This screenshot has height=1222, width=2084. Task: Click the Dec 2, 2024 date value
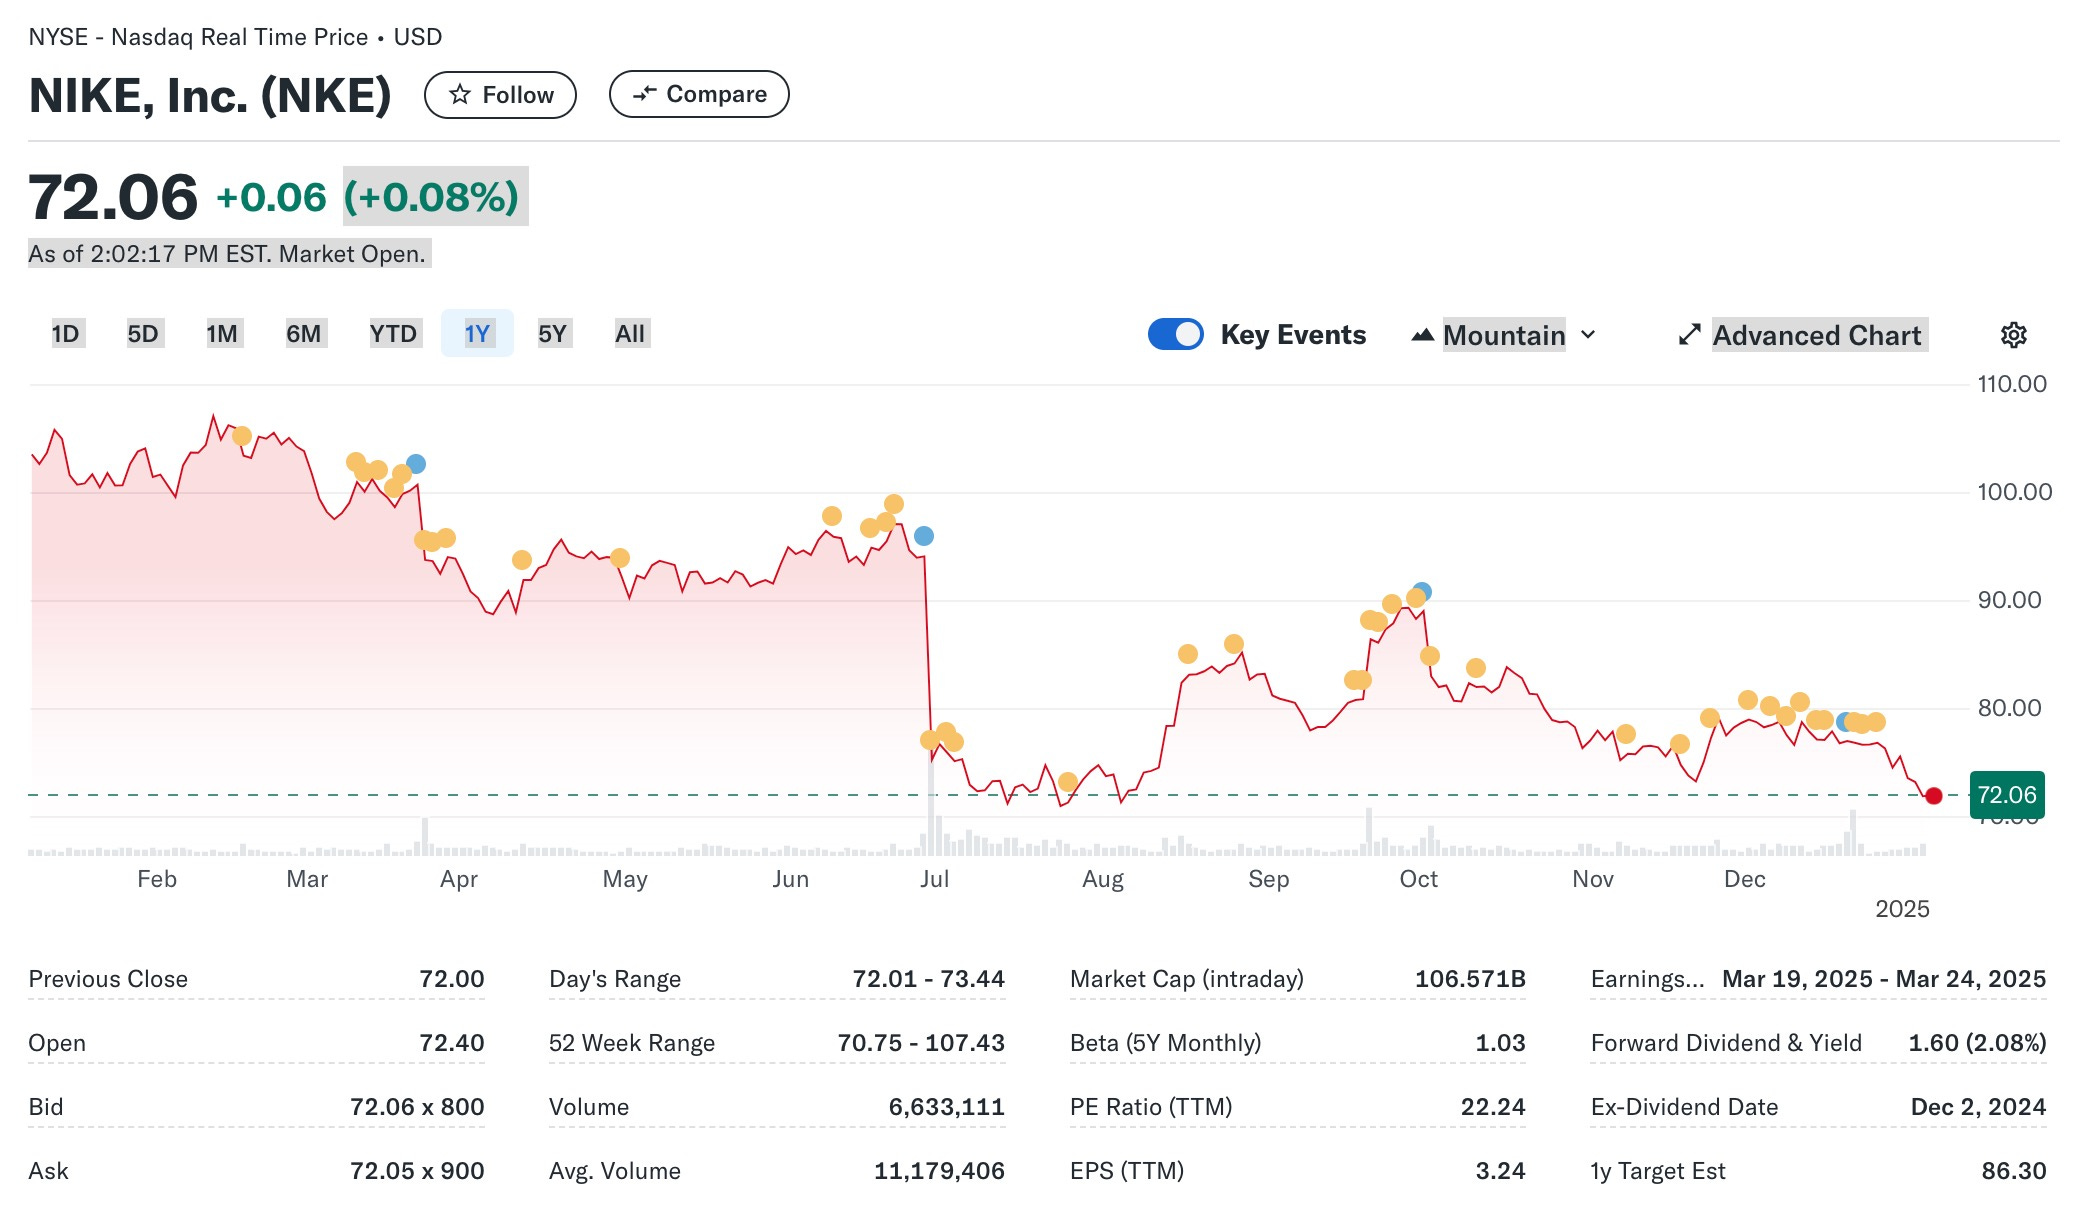(1978, 1107)
